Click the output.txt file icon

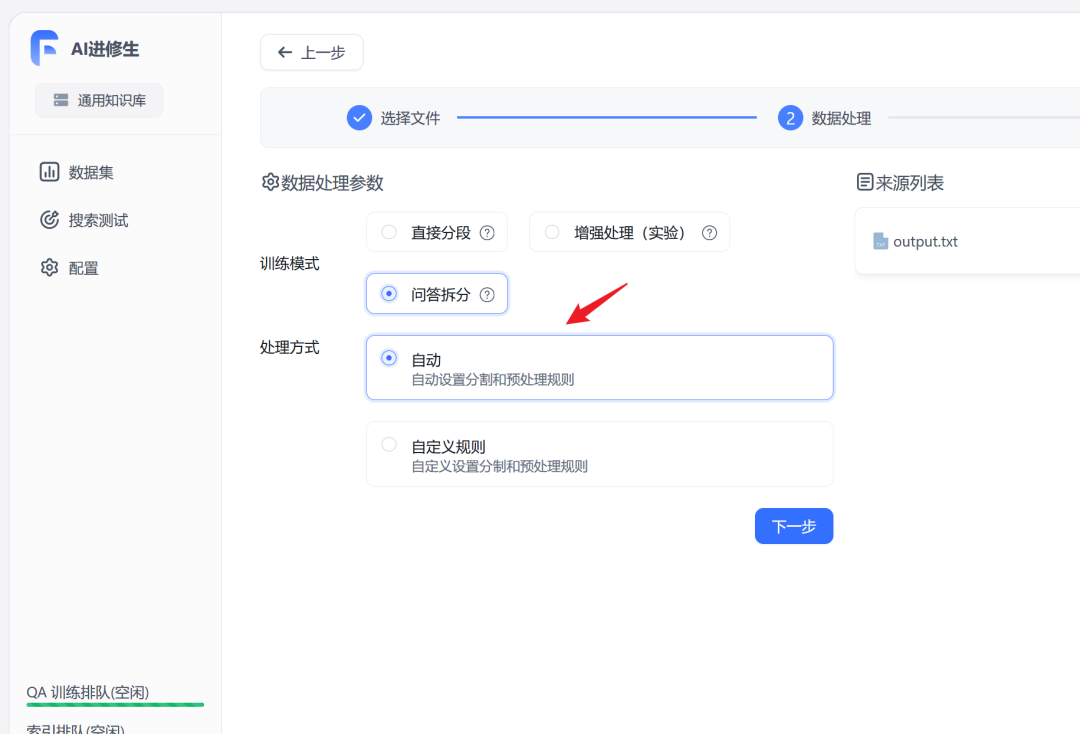tap(880, 242)
